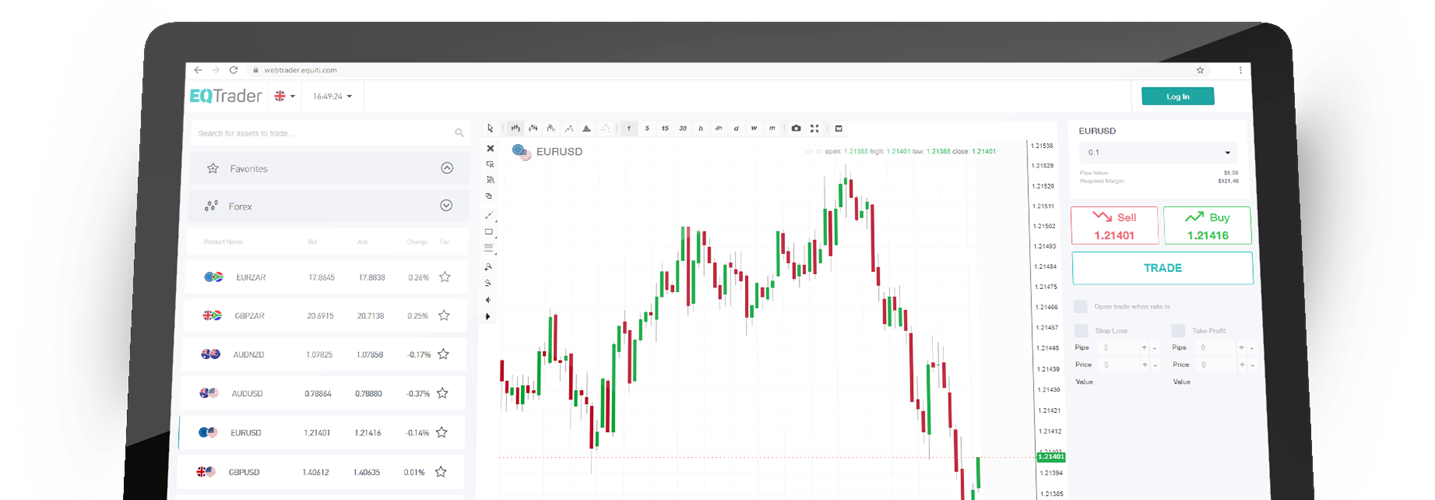
Task: Open the language flag dropdown
Action: (284, 97)
